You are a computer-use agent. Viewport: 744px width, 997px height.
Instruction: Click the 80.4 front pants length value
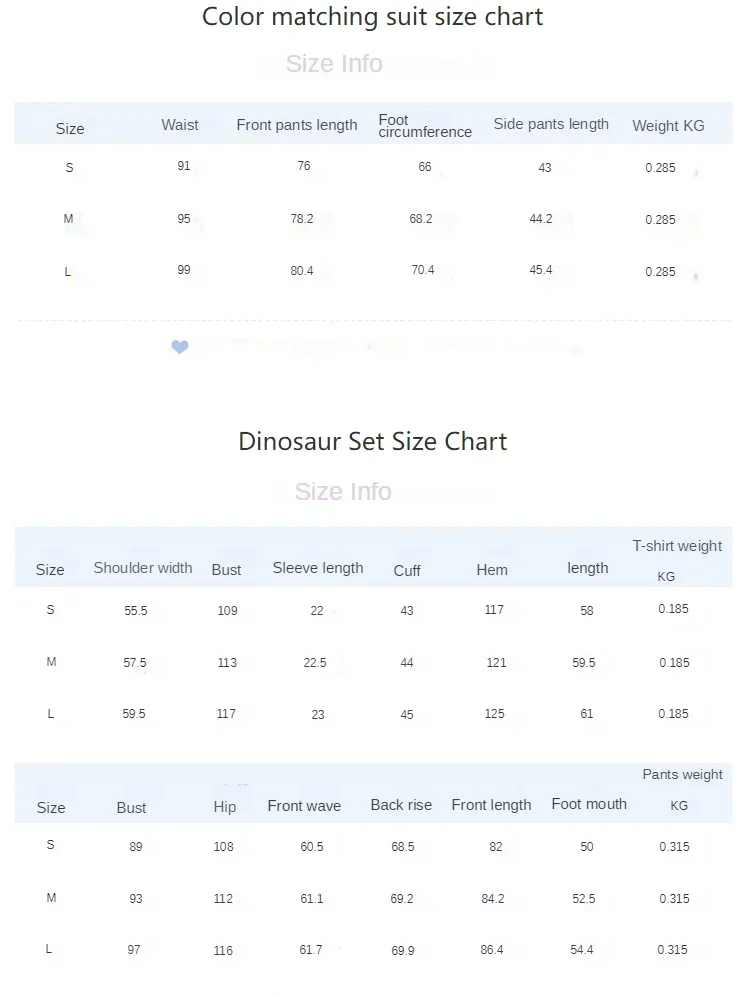pyautogui.click(x=301, y=271)
